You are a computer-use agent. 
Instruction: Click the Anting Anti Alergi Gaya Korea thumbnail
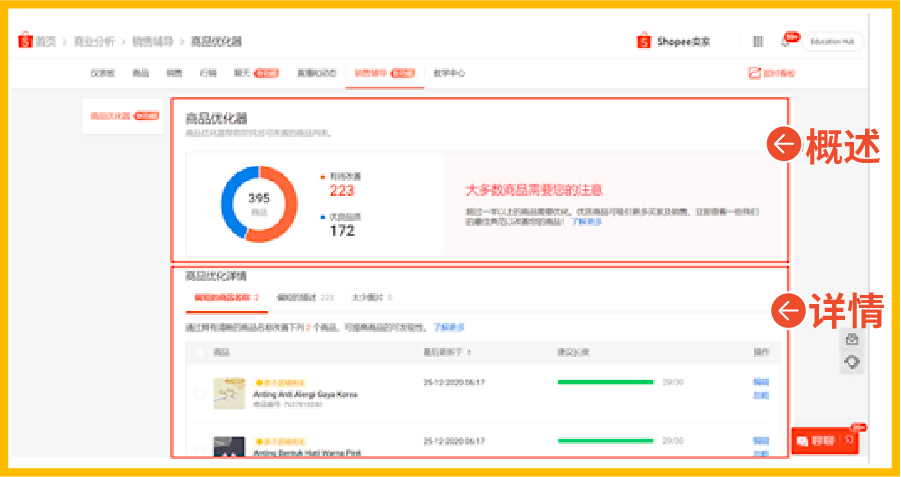coord(229,393)
